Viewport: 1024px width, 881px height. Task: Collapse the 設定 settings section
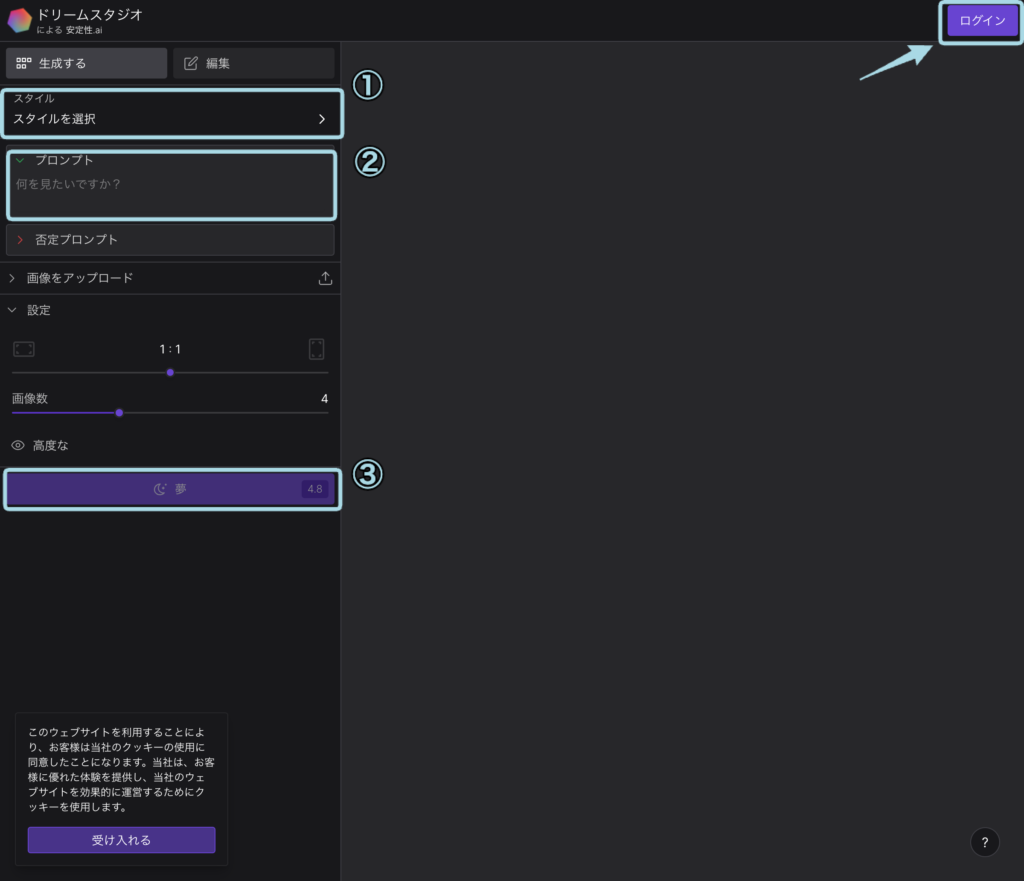(x=13, y=310)
